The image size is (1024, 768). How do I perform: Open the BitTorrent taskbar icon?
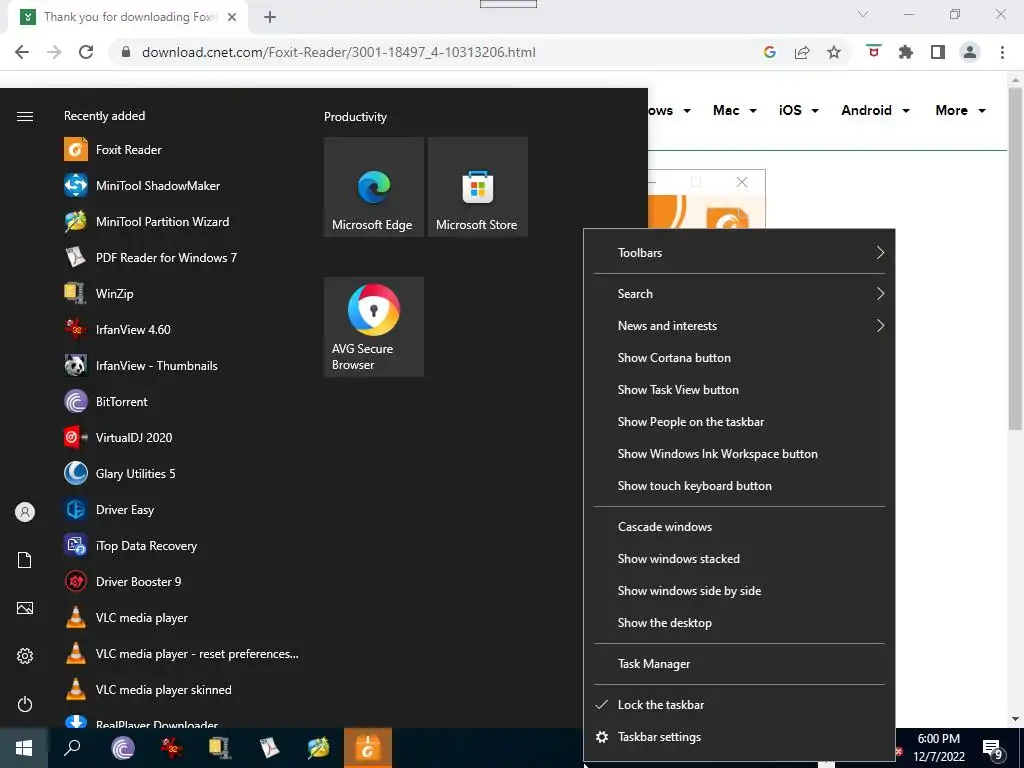click(123, 748)
